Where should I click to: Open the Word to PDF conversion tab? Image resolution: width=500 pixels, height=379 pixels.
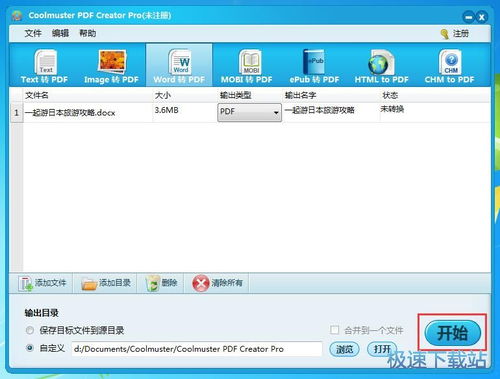click(x=179, y=66)
